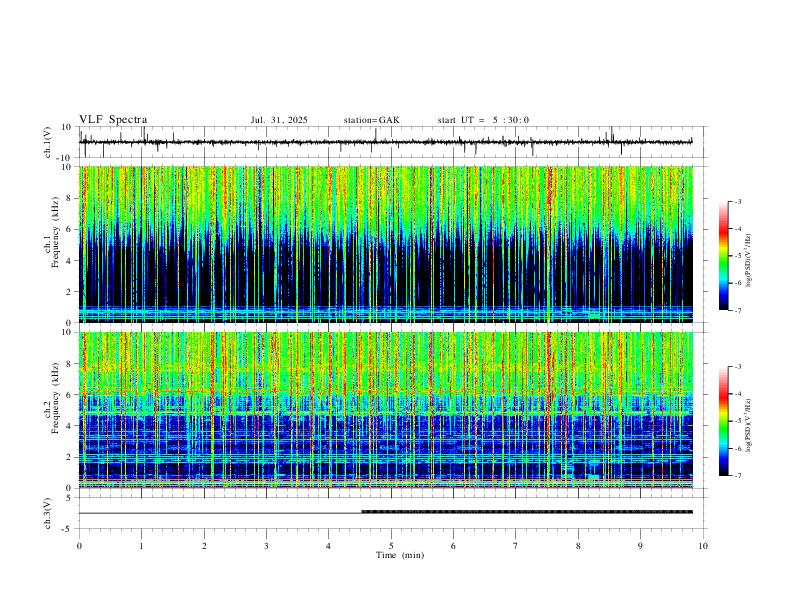The image size is (792, 612).
Task: Click the thick ch.3 trace segment
Action: point(527,512)
